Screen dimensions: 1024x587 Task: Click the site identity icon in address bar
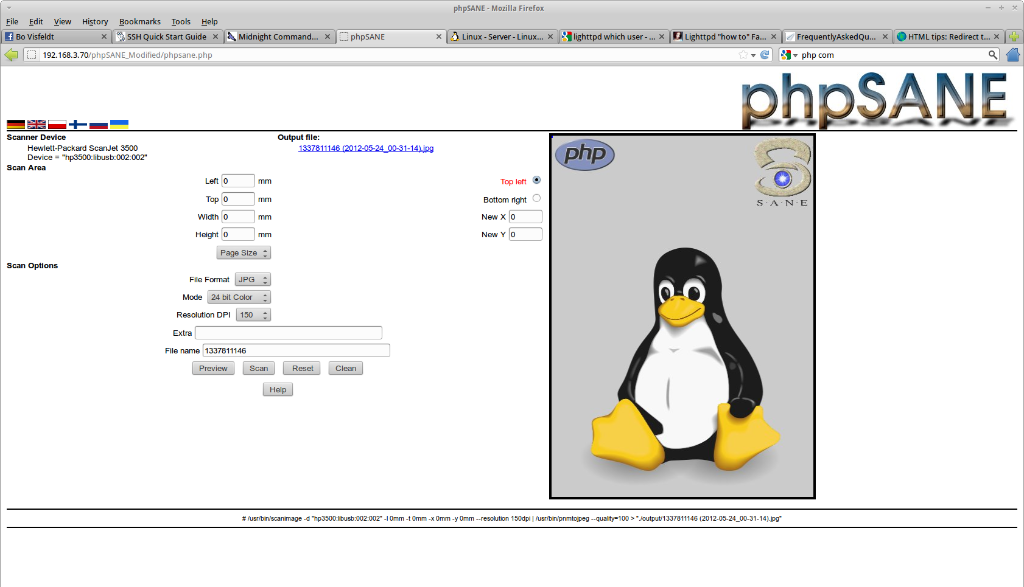[x=31, y=55]
